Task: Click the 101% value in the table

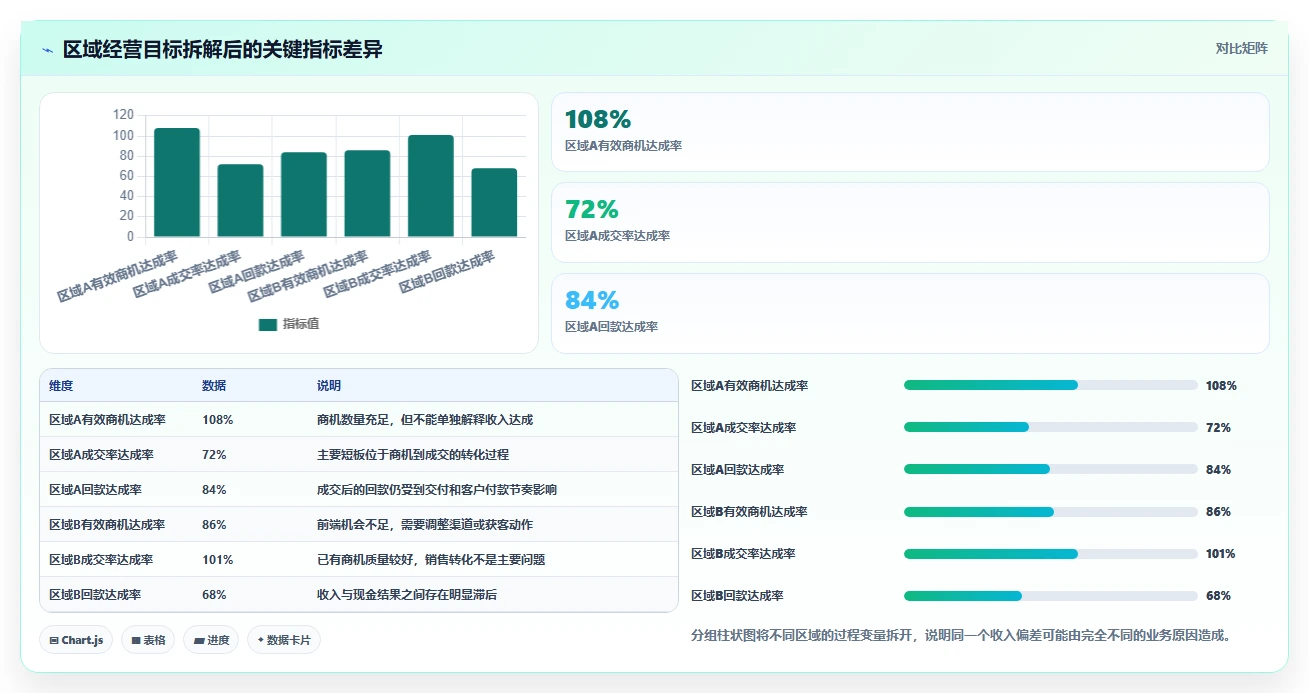Action: [217, 560]
